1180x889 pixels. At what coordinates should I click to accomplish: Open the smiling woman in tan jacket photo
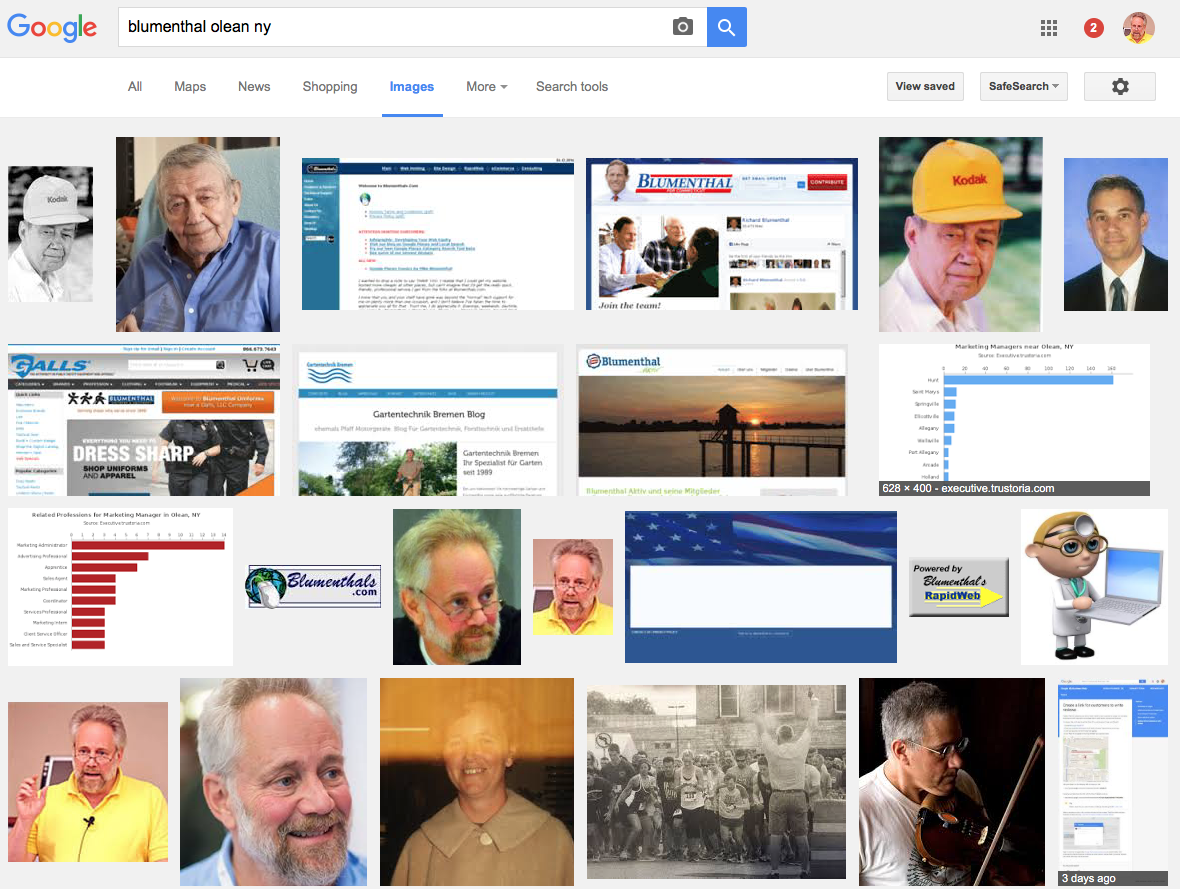click(477, 782)
